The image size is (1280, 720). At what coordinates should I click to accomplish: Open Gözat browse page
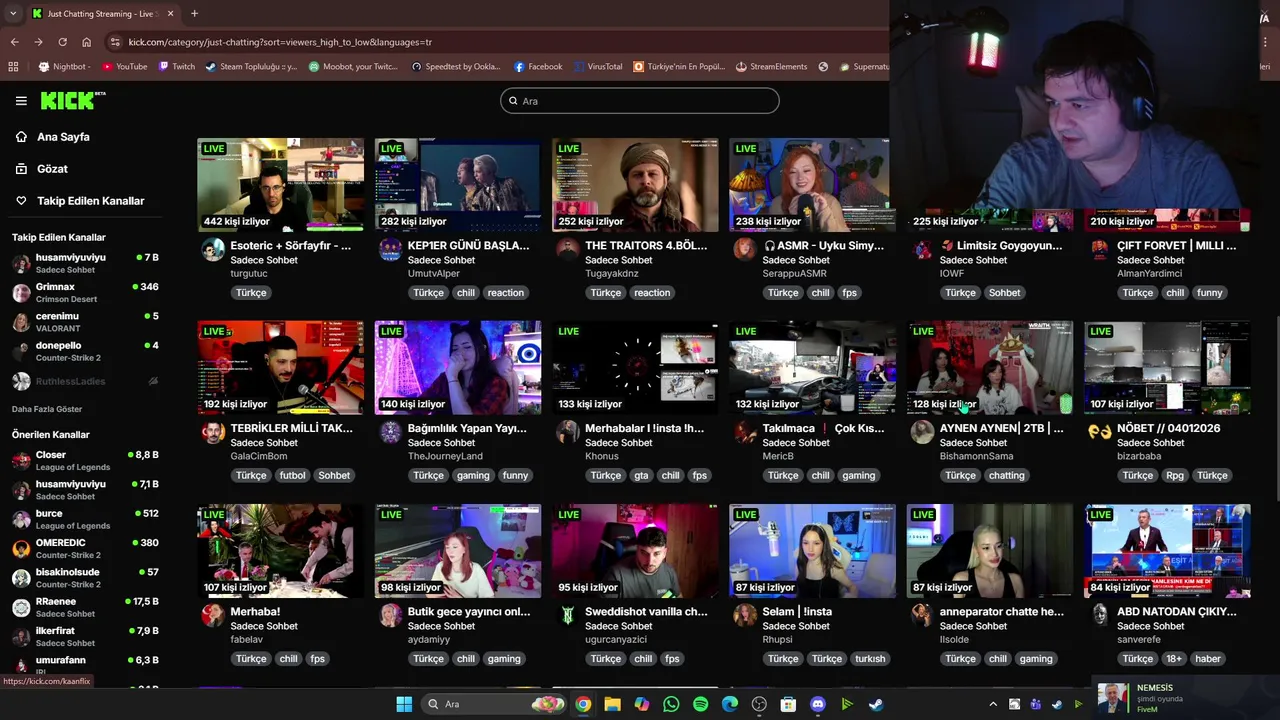point(52,169)
